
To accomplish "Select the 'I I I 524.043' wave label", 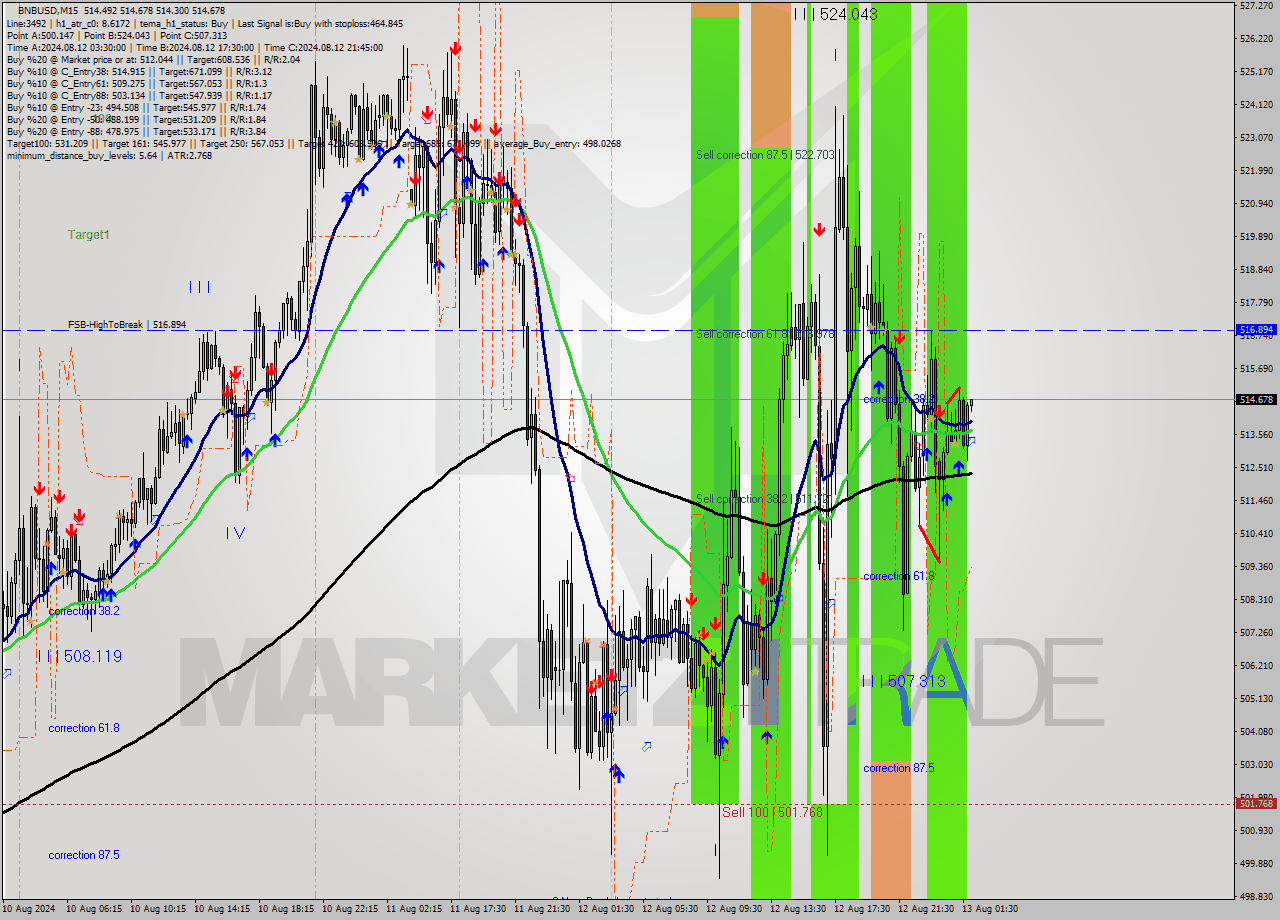I will point(835,14).
